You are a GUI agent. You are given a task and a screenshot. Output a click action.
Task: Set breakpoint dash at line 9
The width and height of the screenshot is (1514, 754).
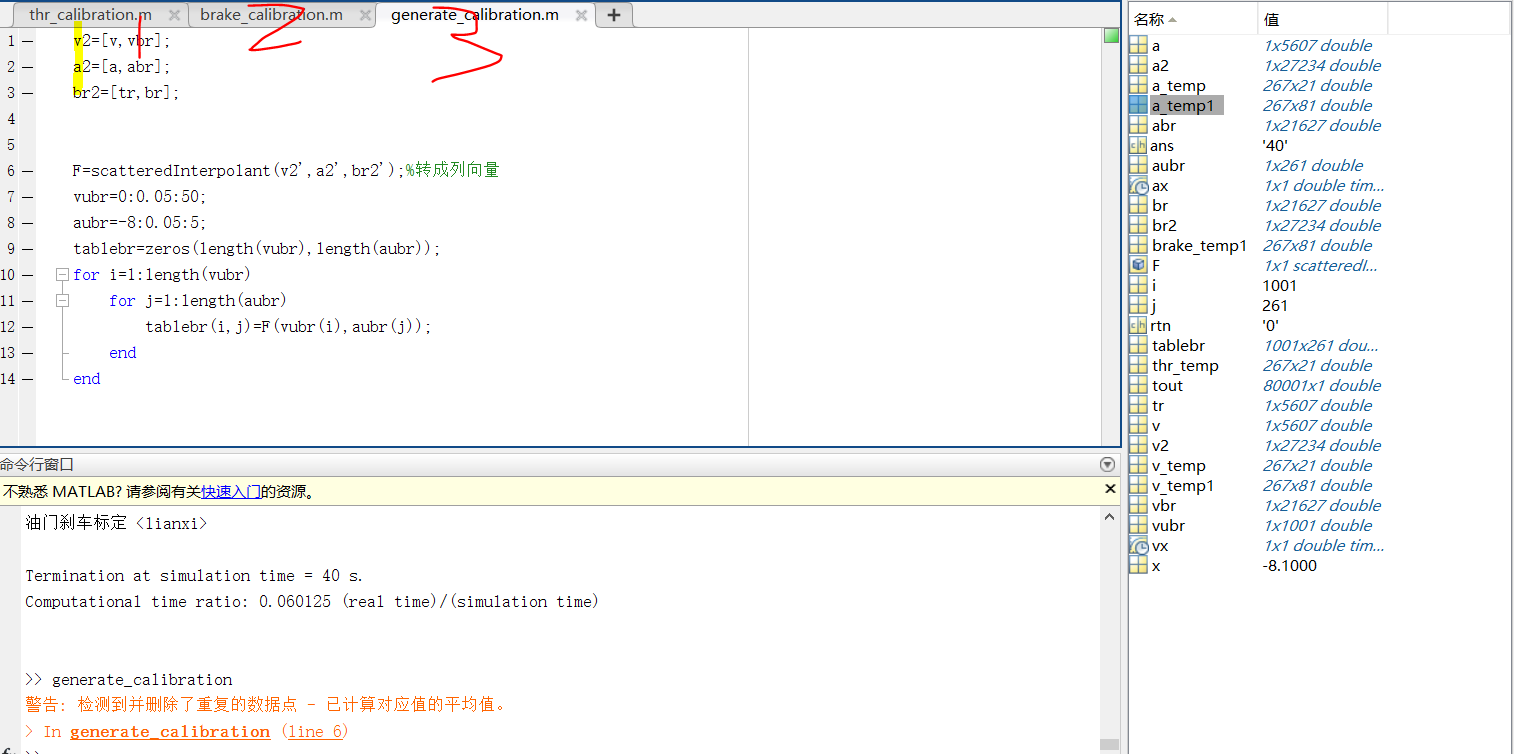pos(27,248)
